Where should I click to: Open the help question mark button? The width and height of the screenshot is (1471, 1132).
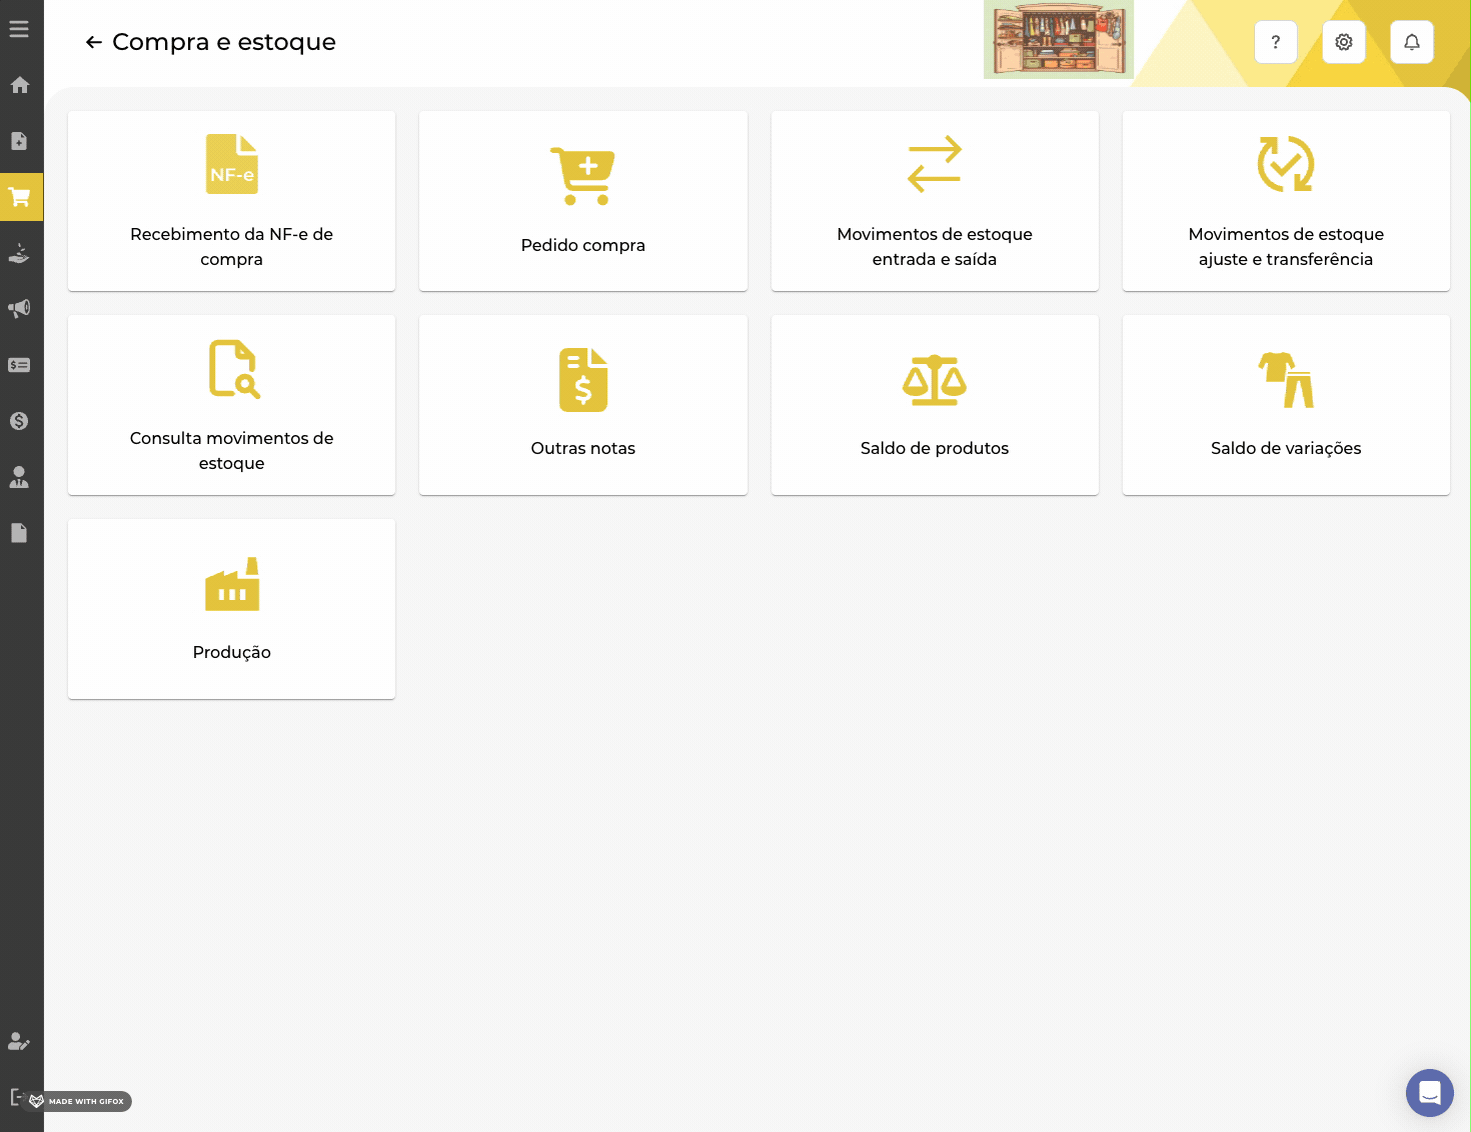pyautogui.click(x=1275, y=42)
